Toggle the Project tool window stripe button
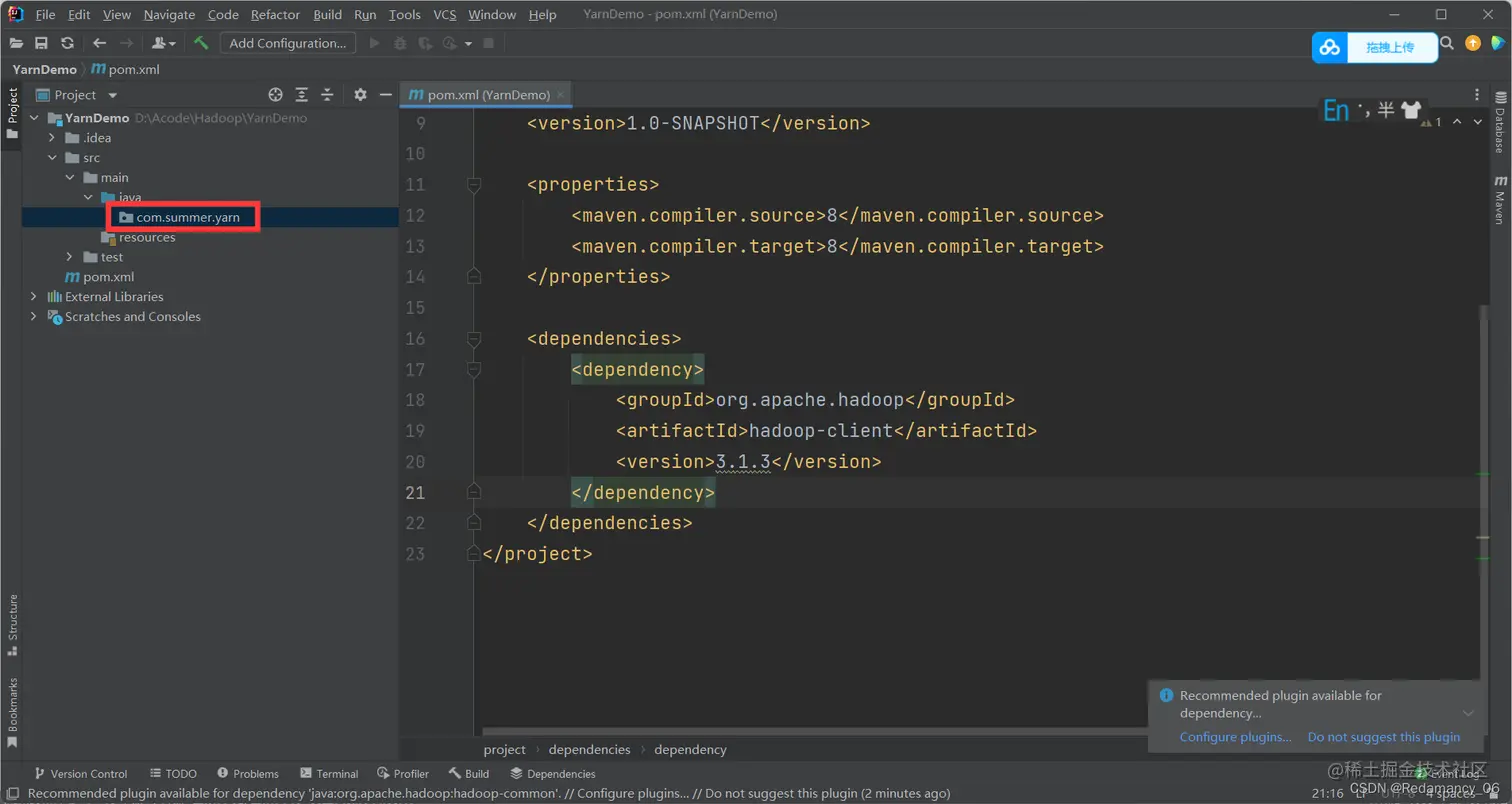 [x=12, y=114]
